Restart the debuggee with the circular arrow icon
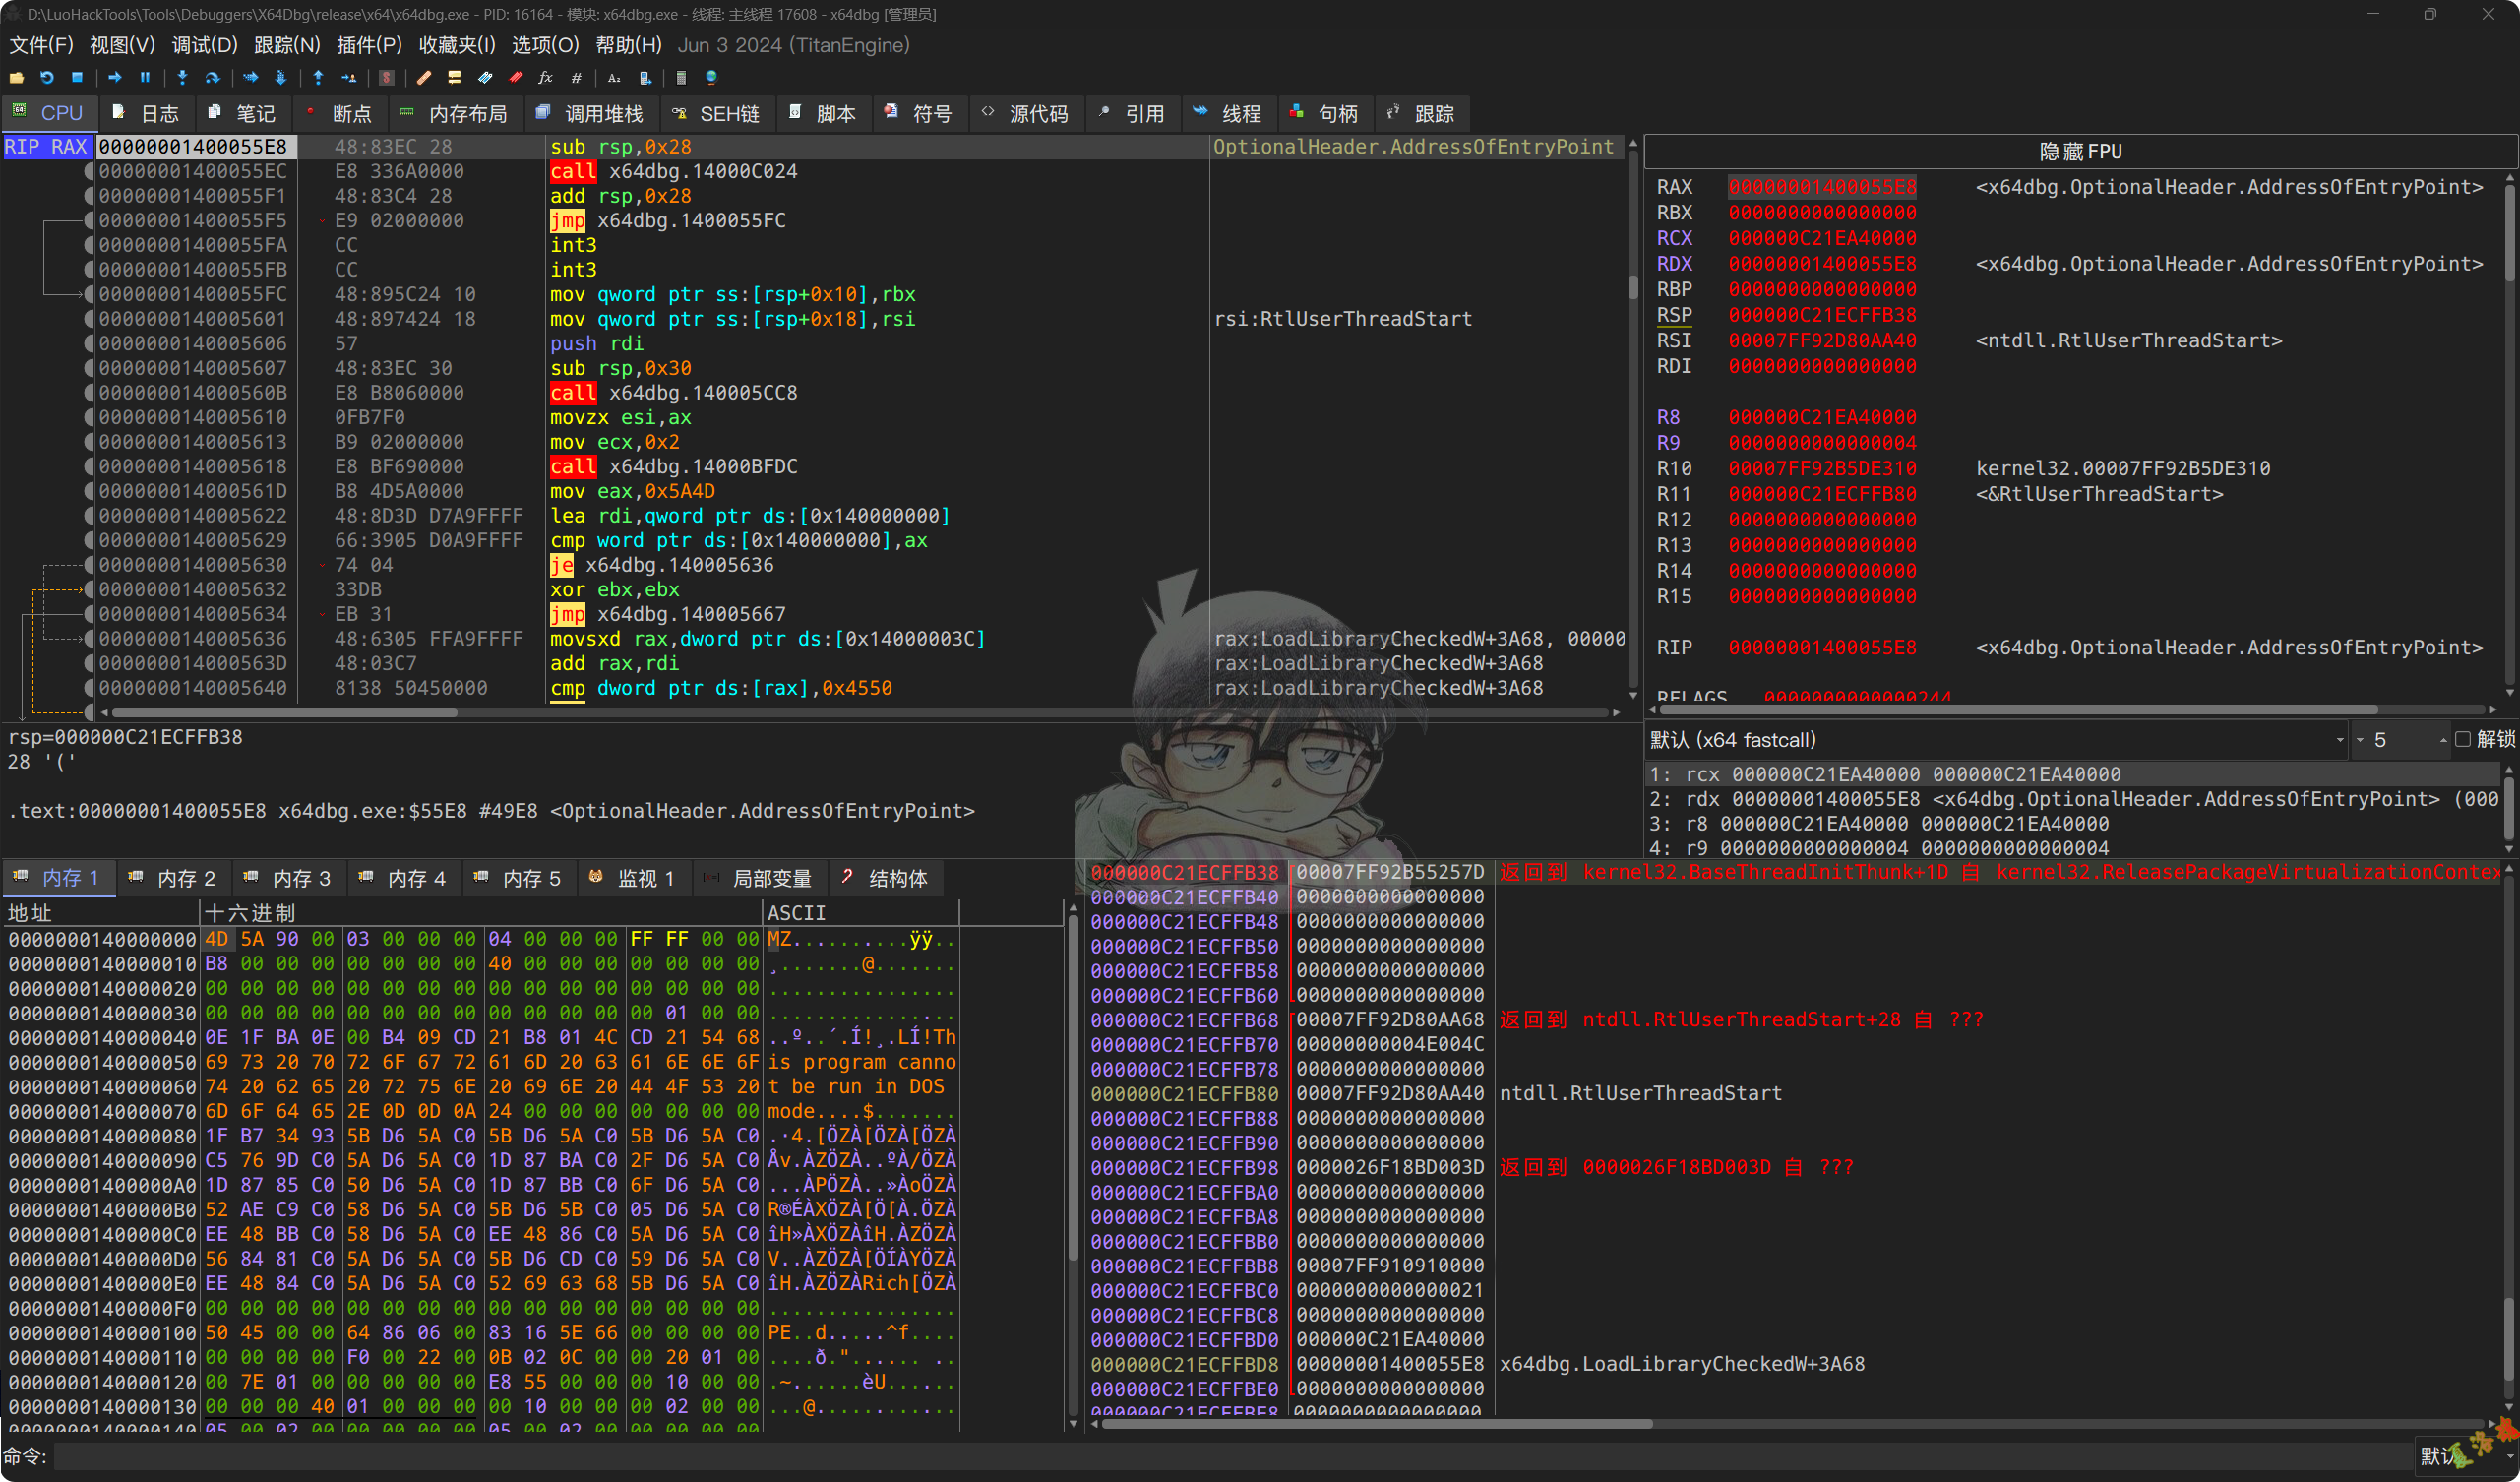 (x=47, y=78)
